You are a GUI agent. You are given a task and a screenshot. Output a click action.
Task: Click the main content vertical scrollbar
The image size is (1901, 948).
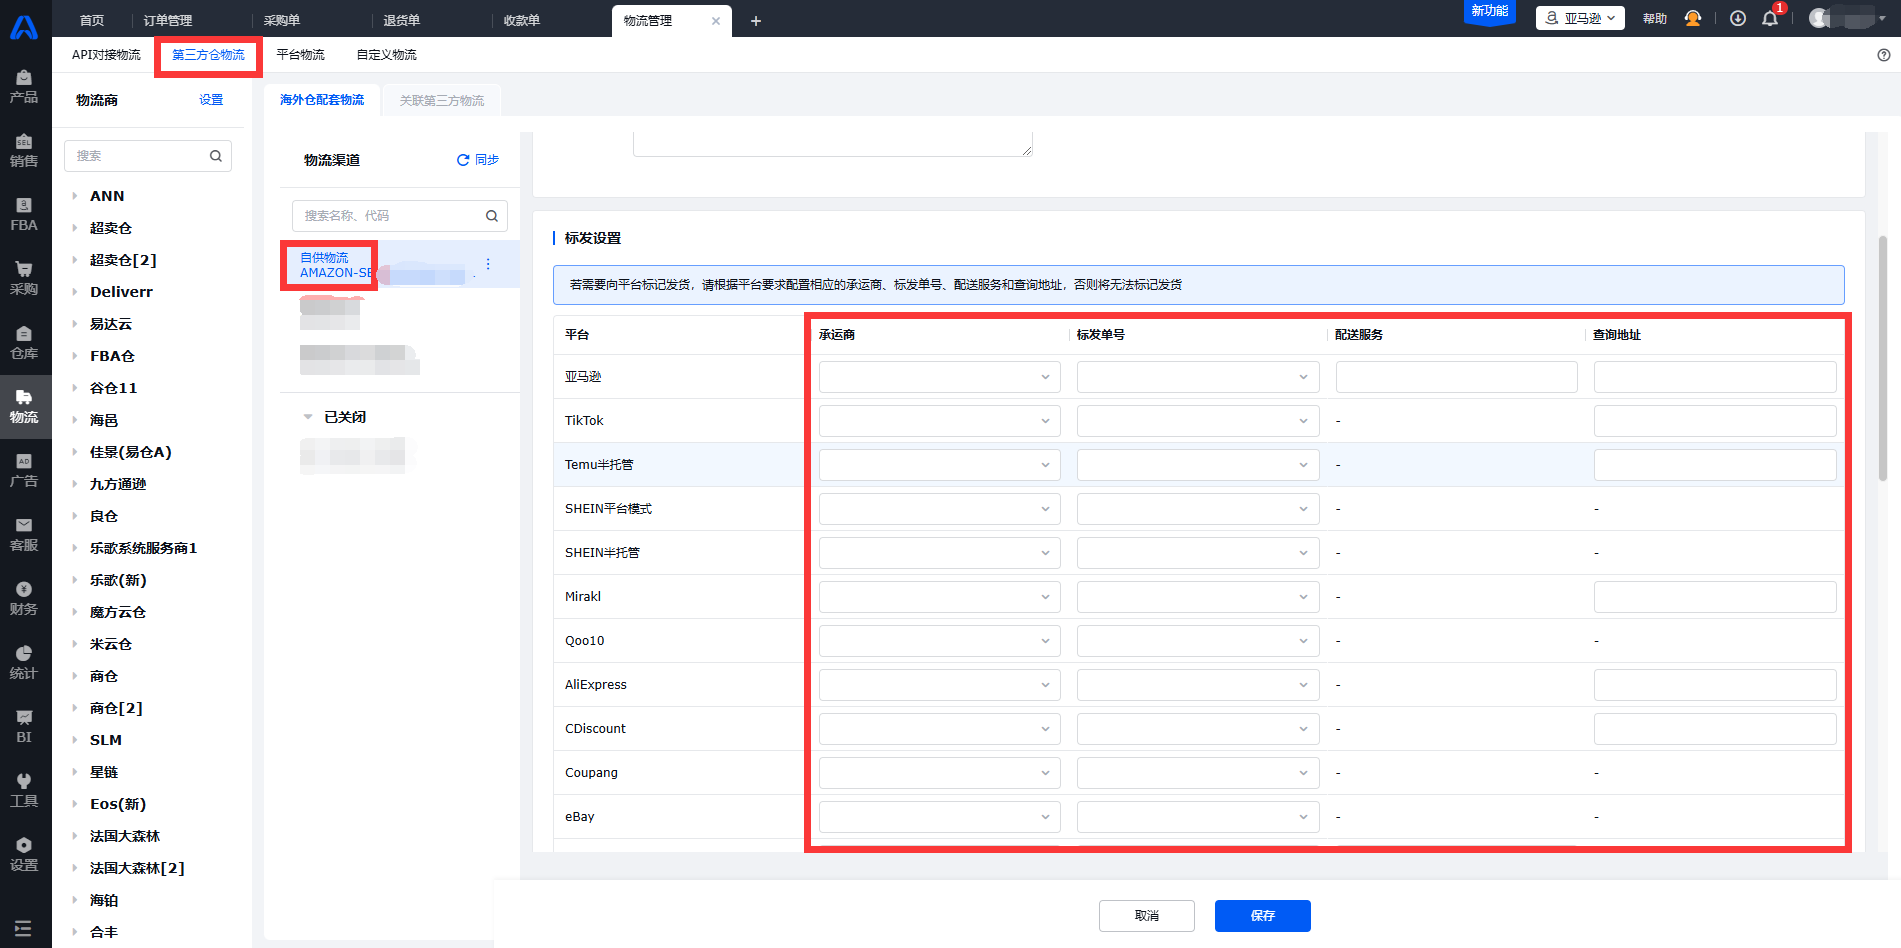pos(1883,360)
